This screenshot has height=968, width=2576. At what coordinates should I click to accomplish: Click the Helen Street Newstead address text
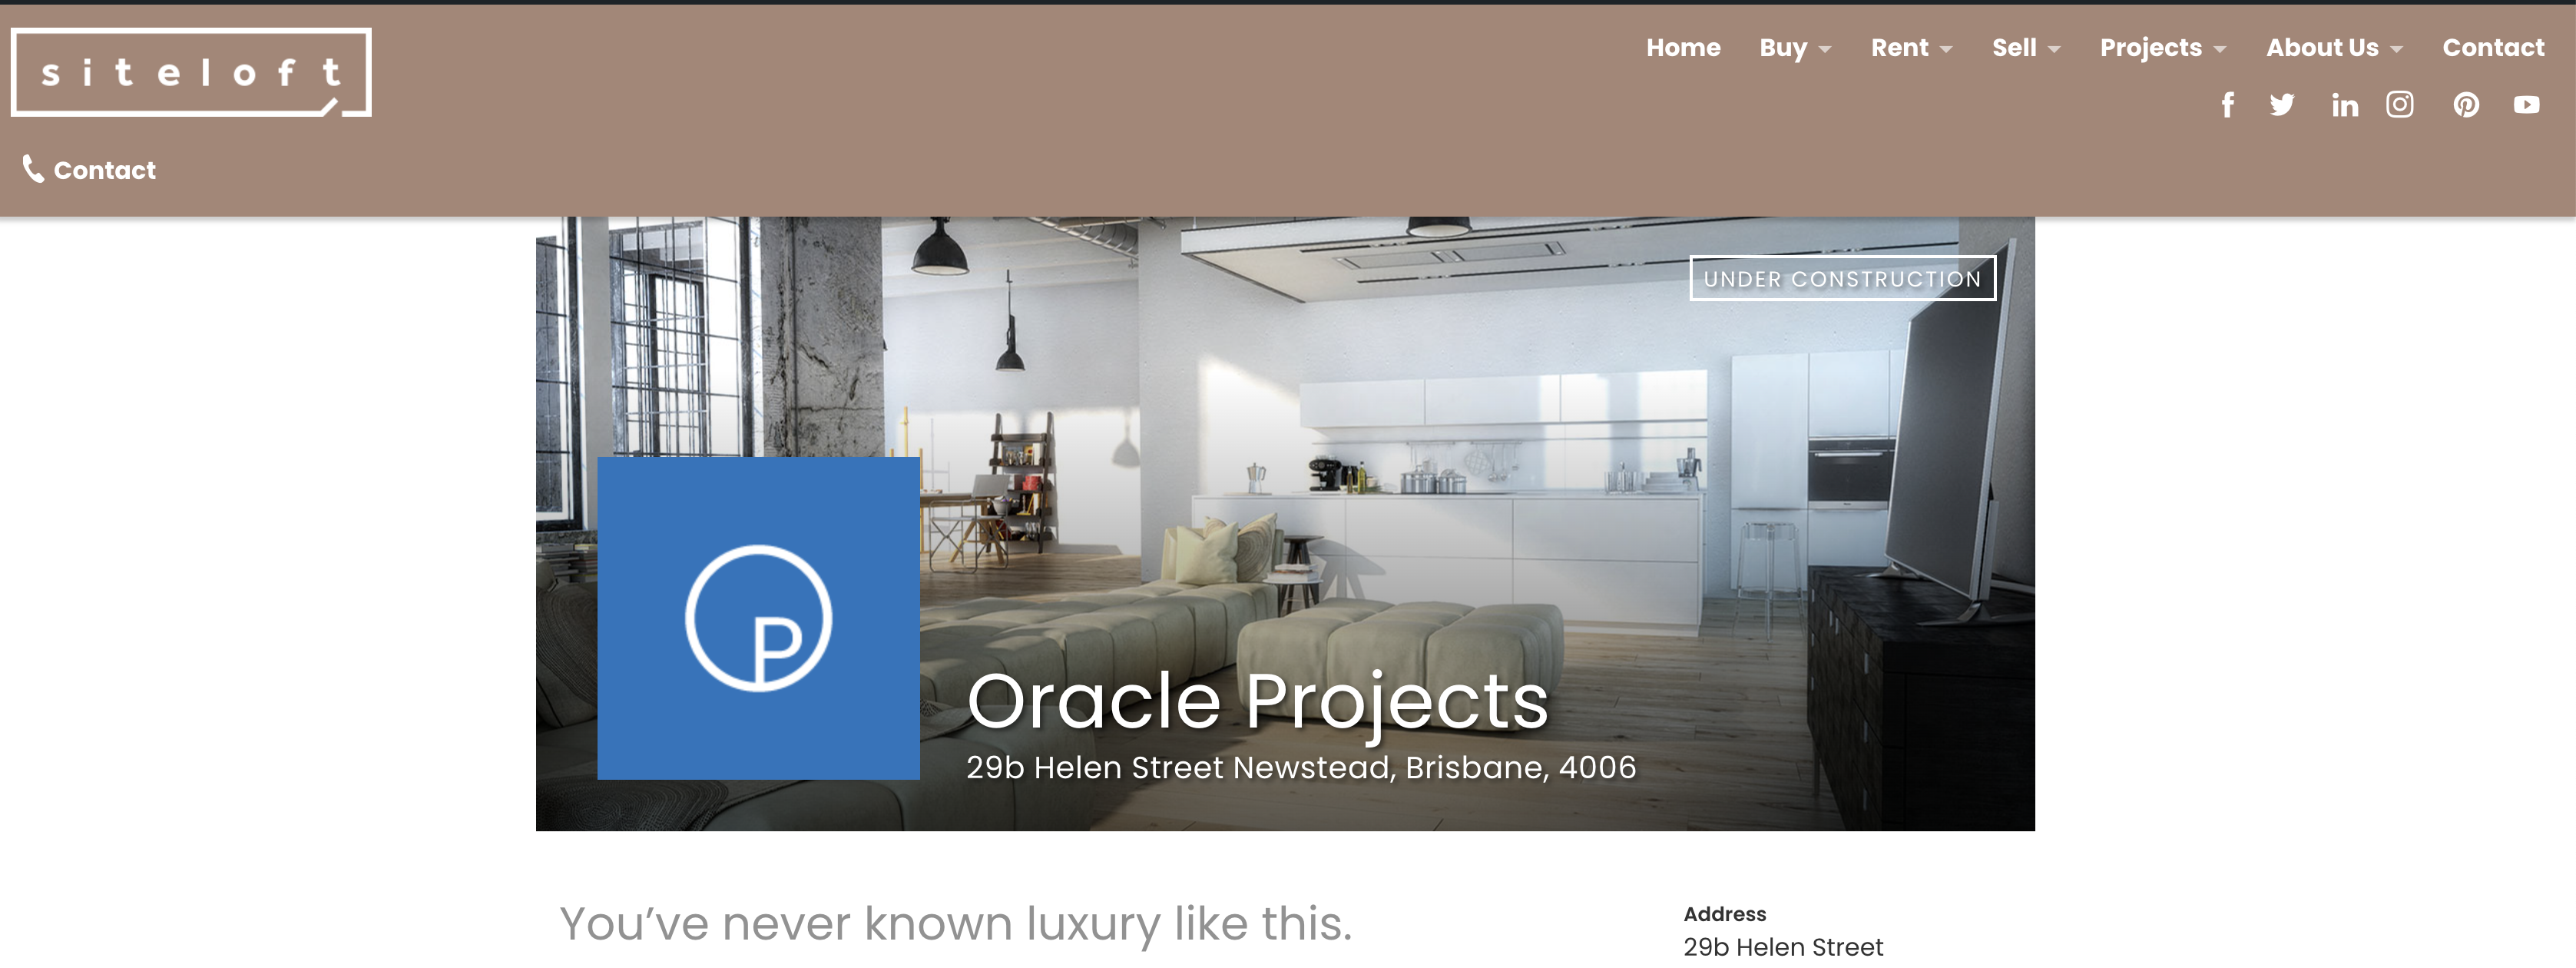pyautogui.click(x=1301, y=767)
